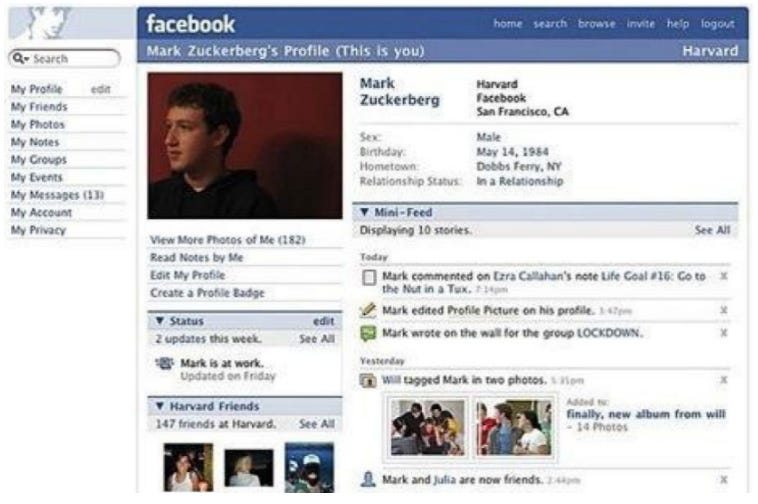Click the green wall-post icon for LOCKDOWN story

click(x=368, y=333)
